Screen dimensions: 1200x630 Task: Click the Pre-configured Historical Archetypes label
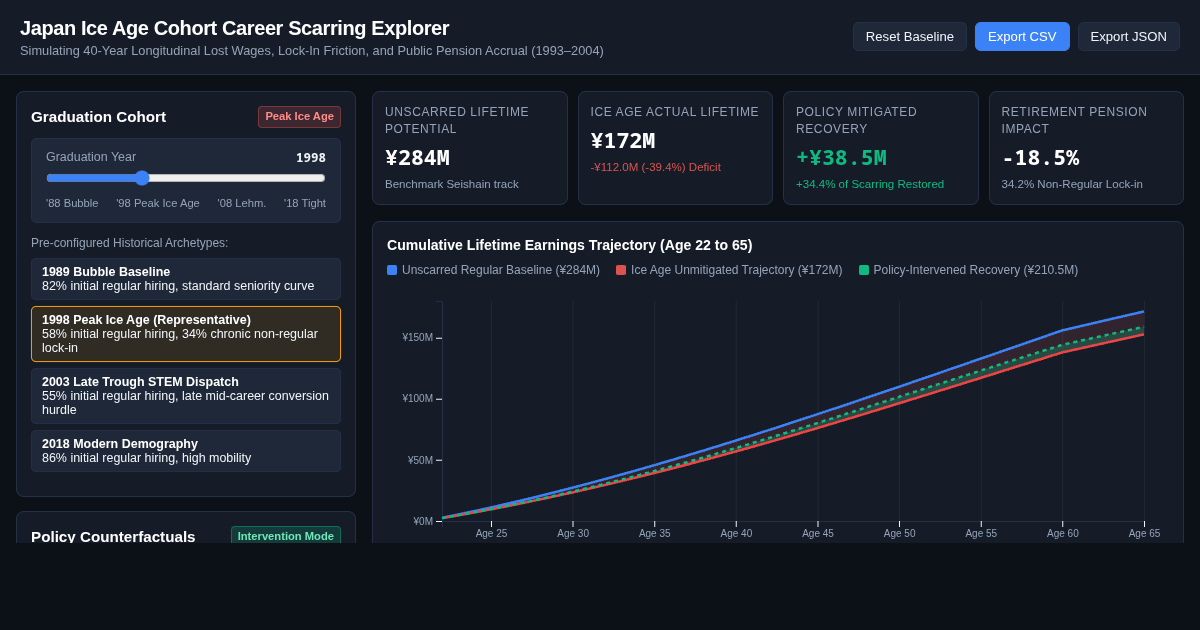(x=130, y=243)
